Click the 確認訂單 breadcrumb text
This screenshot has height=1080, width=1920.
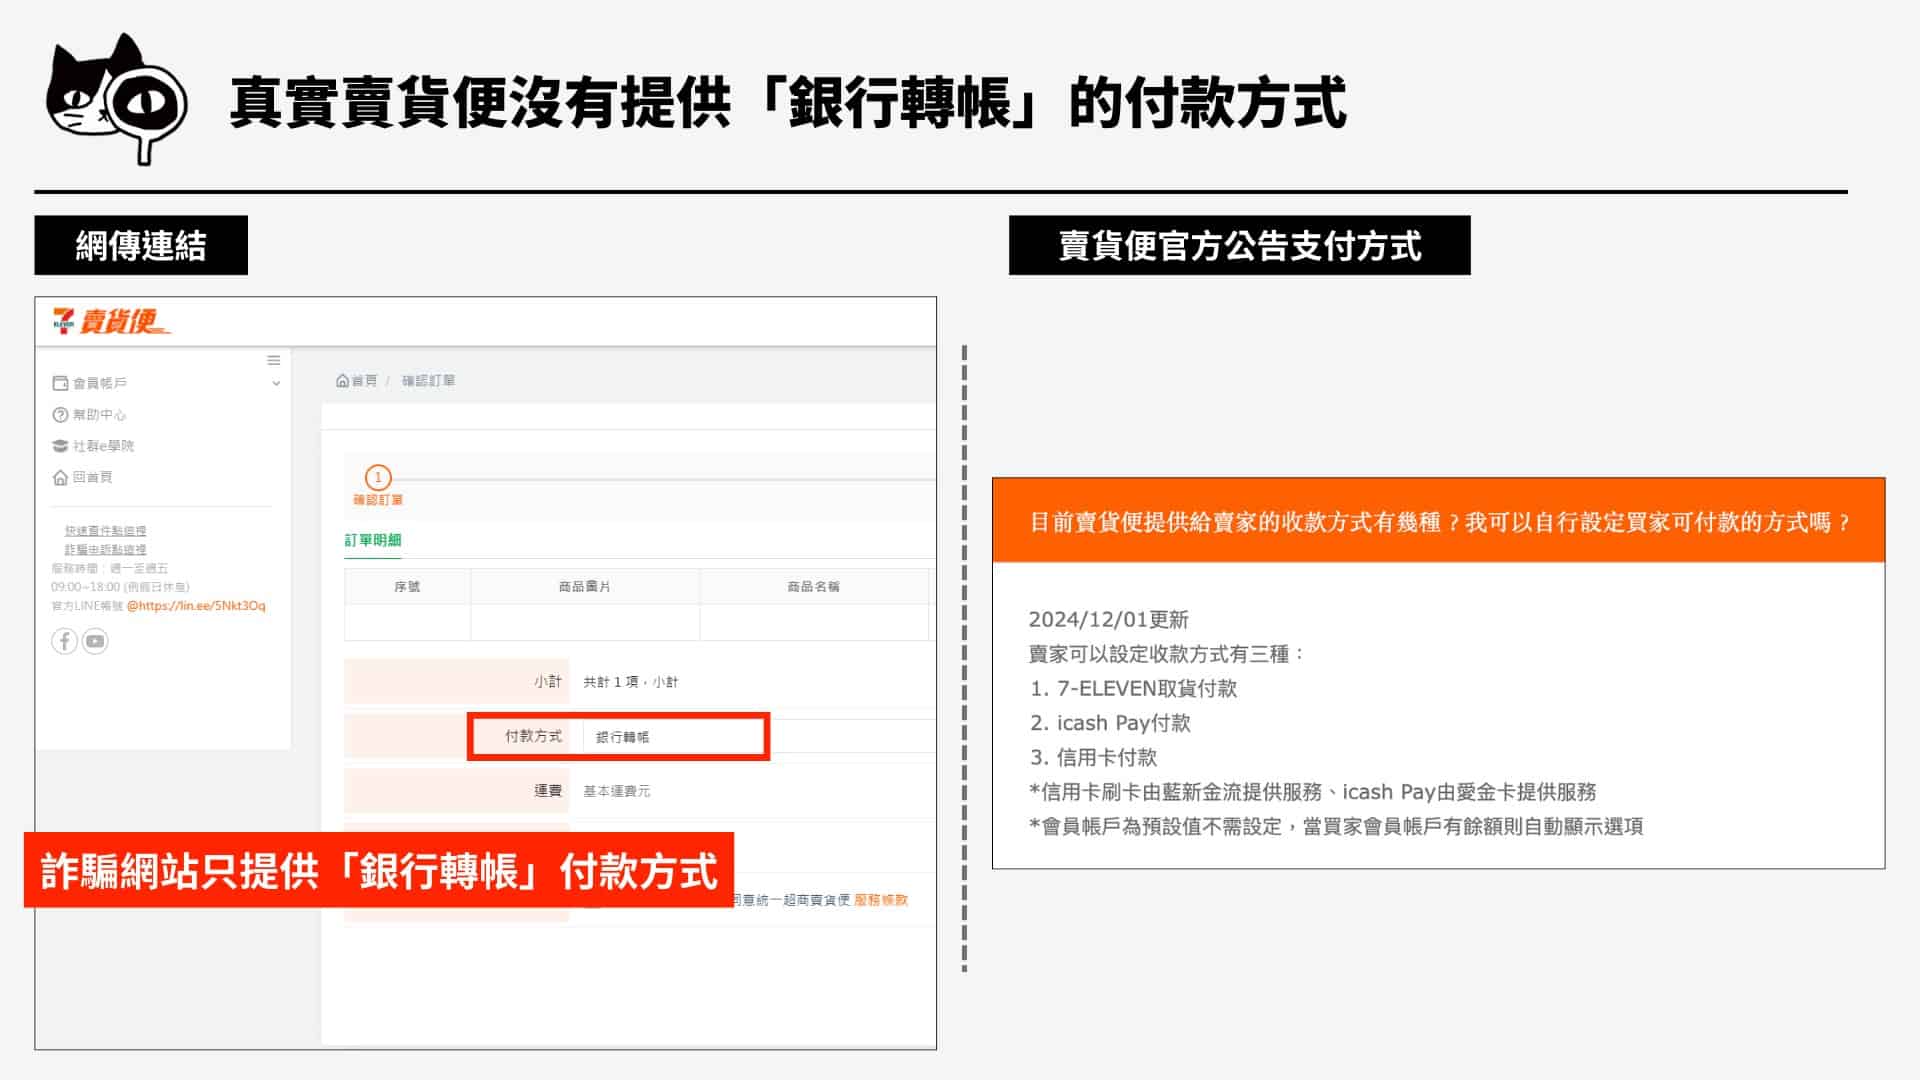[x=428, y=381]
